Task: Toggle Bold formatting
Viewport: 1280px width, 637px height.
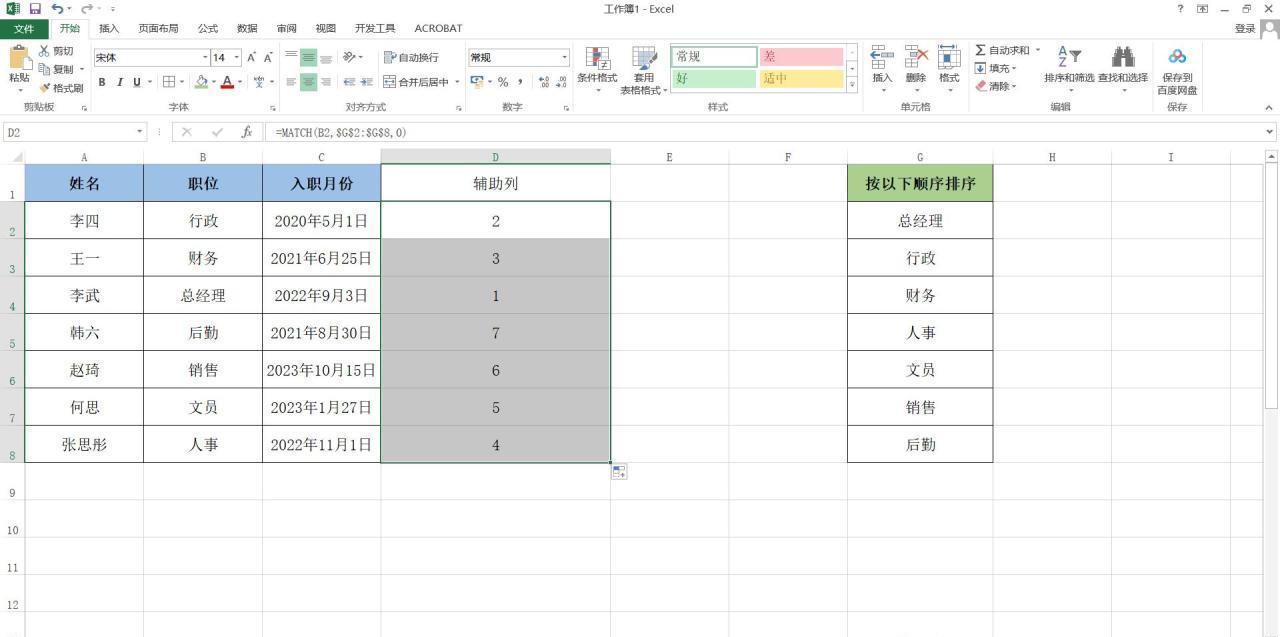Action: click(102, 82)
